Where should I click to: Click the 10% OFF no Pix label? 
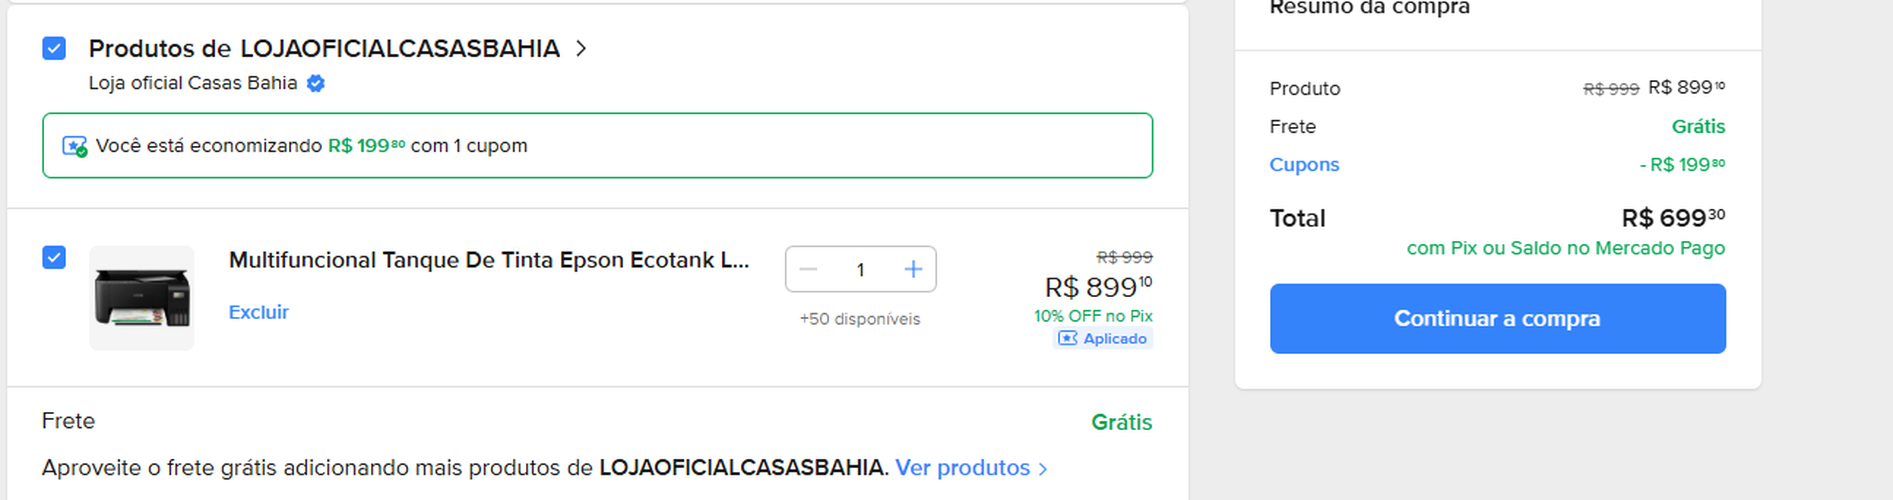coord(1093,316)
